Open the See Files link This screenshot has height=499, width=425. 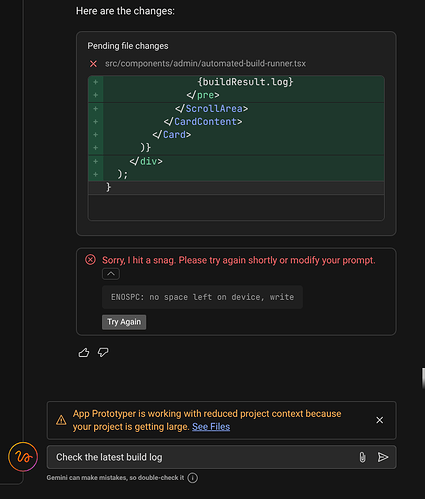coord(211,427)
